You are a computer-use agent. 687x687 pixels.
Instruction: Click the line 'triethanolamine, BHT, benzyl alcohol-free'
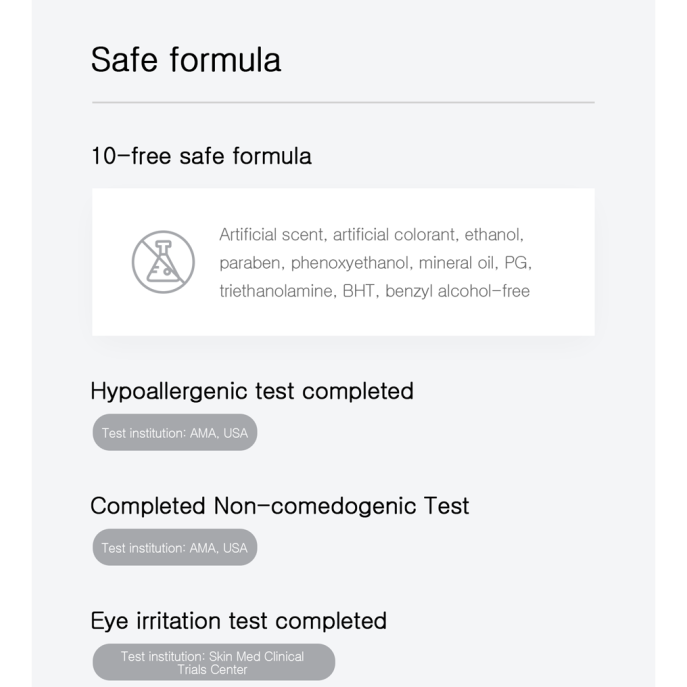pos(375,291)
